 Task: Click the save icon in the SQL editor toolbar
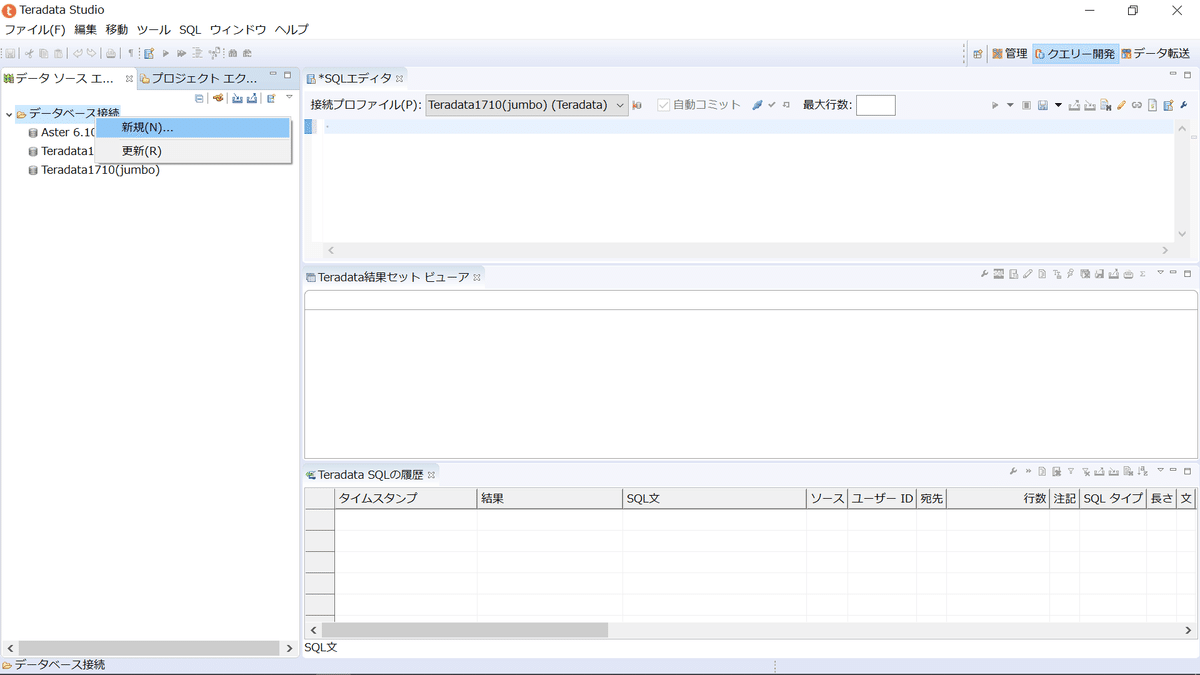pos(1042,105)
